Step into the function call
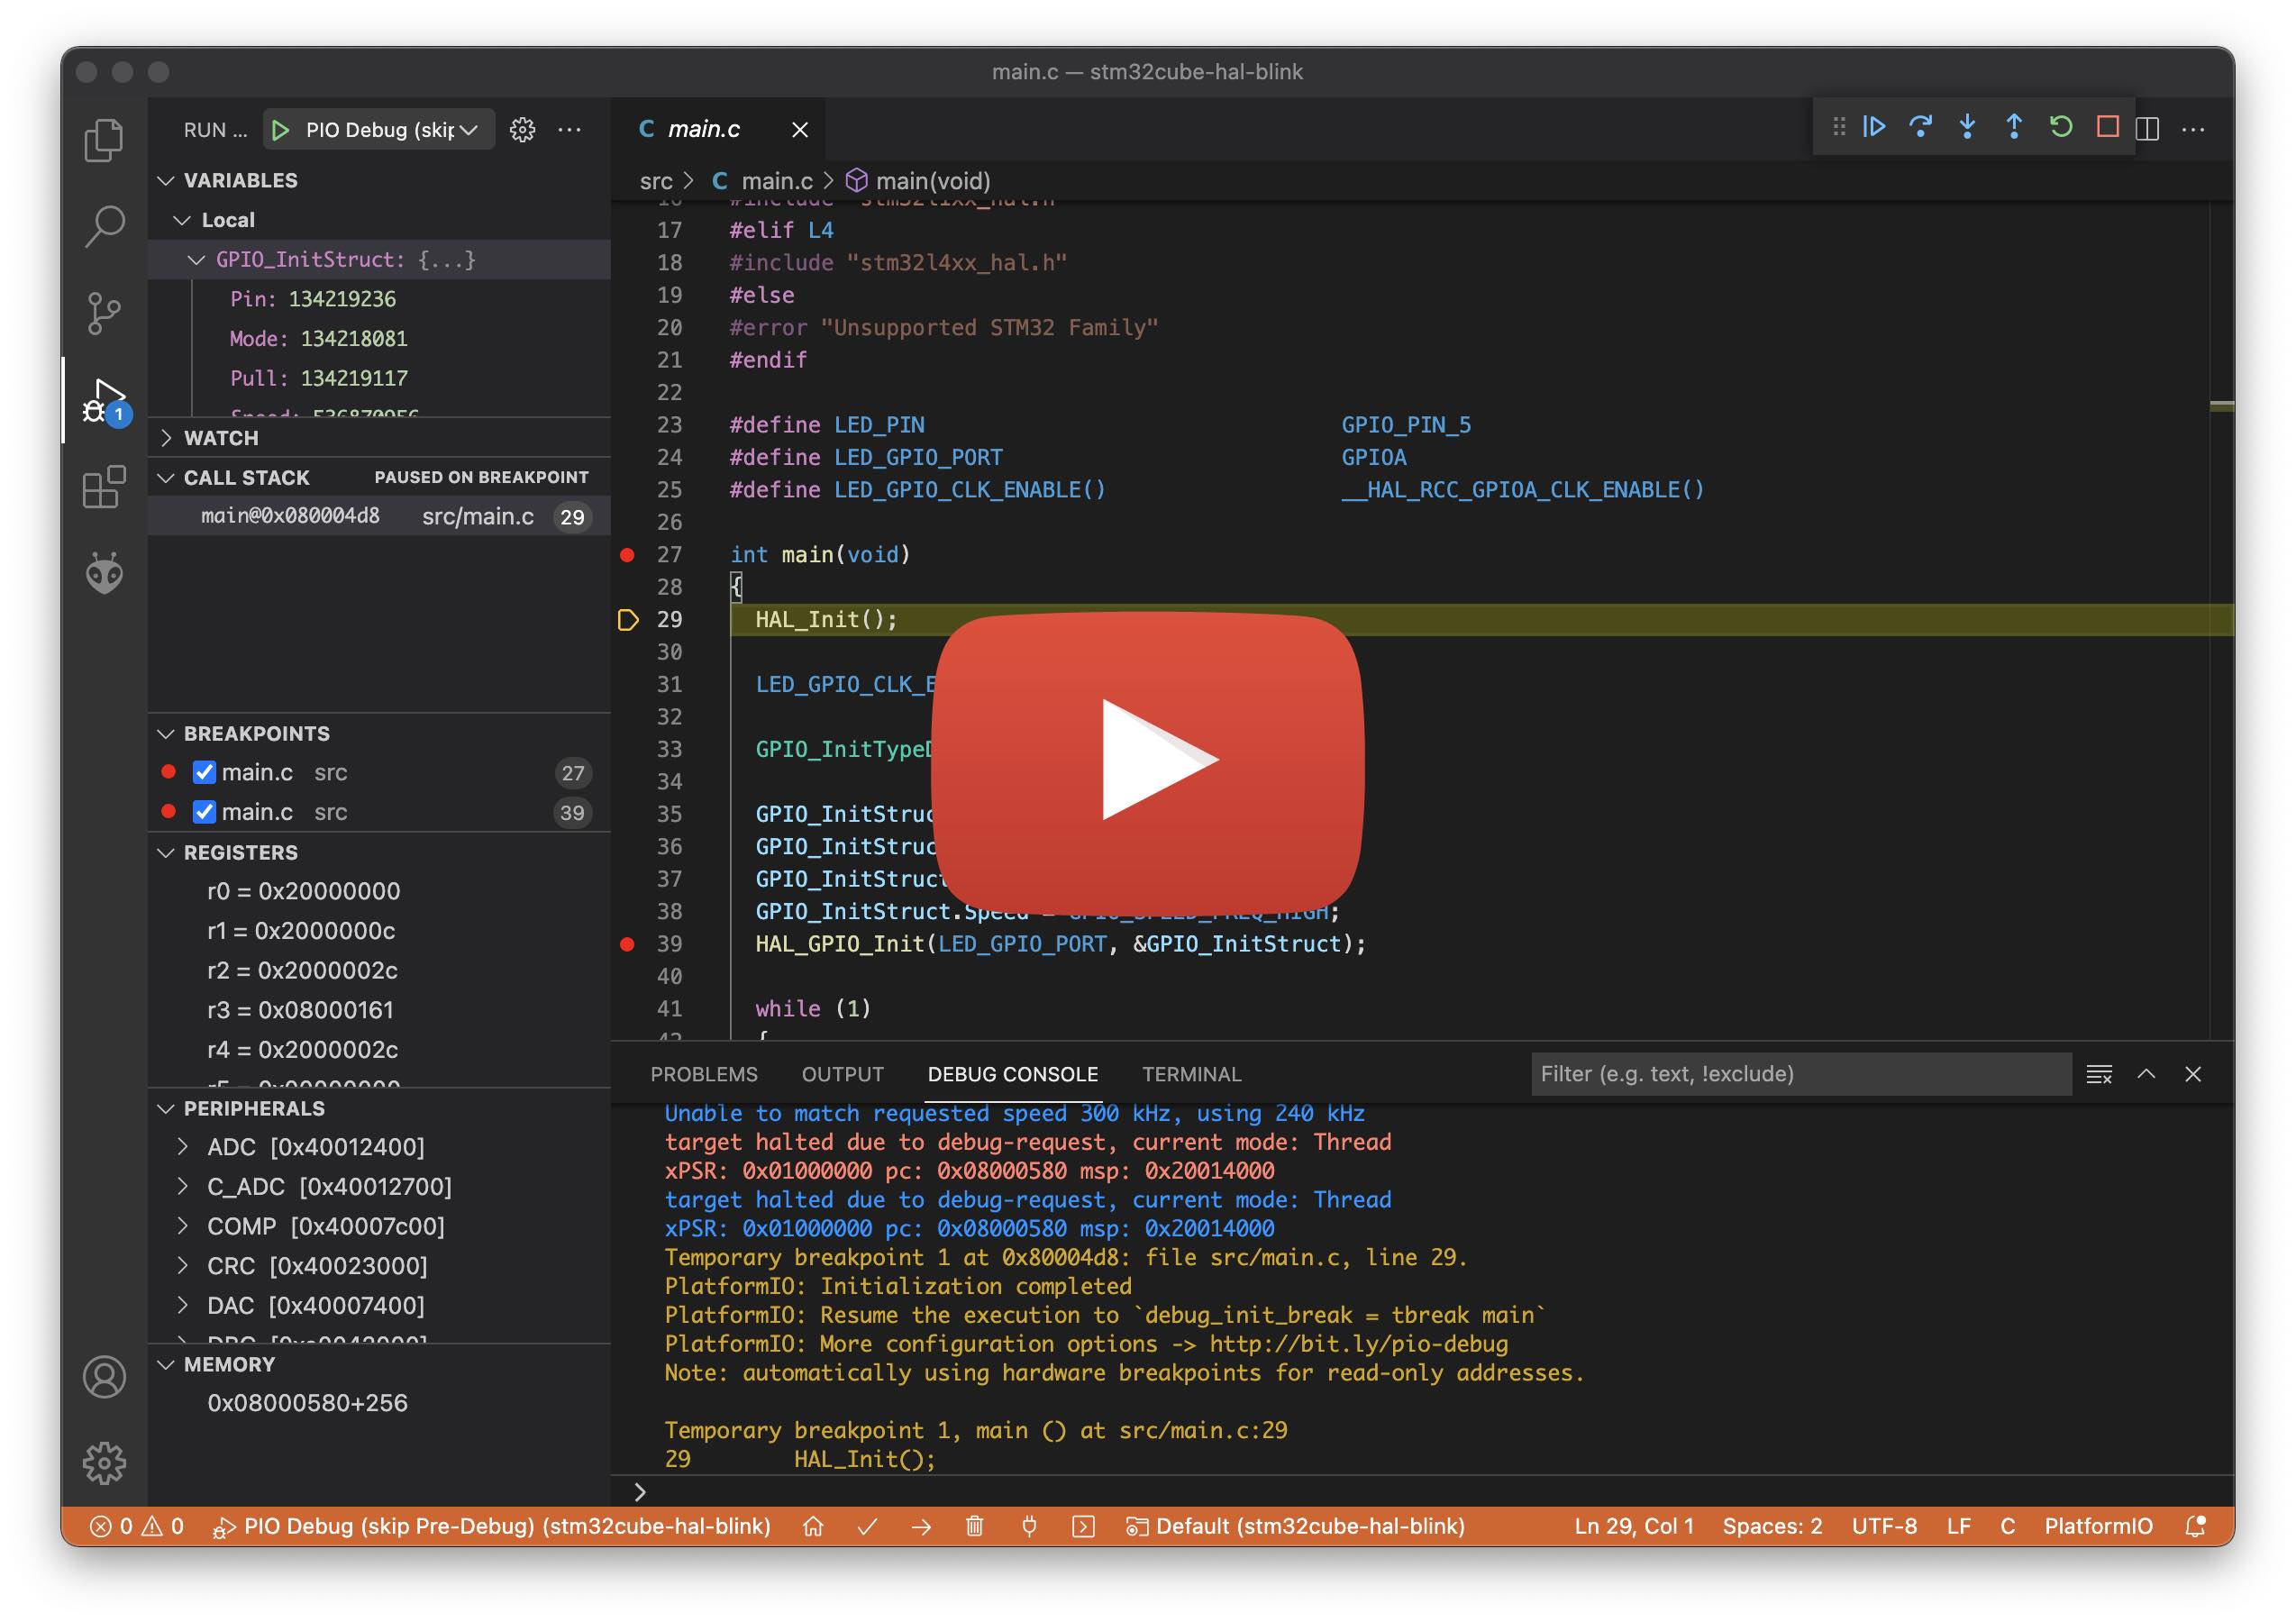This screenshot has width=2296, height=1622. tap(1967, 127)
